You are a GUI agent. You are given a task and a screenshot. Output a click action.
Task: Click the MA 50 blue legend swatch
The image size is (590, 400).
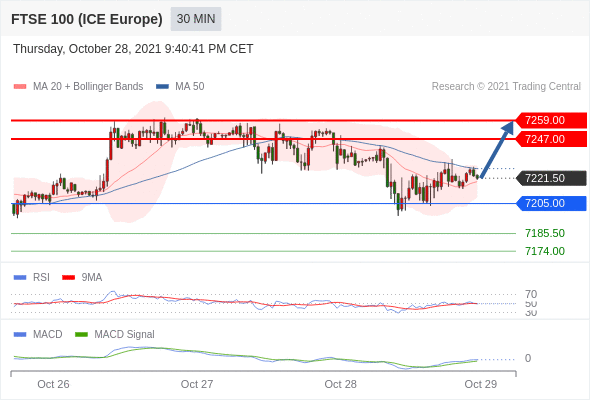click(x=162, y=87)
